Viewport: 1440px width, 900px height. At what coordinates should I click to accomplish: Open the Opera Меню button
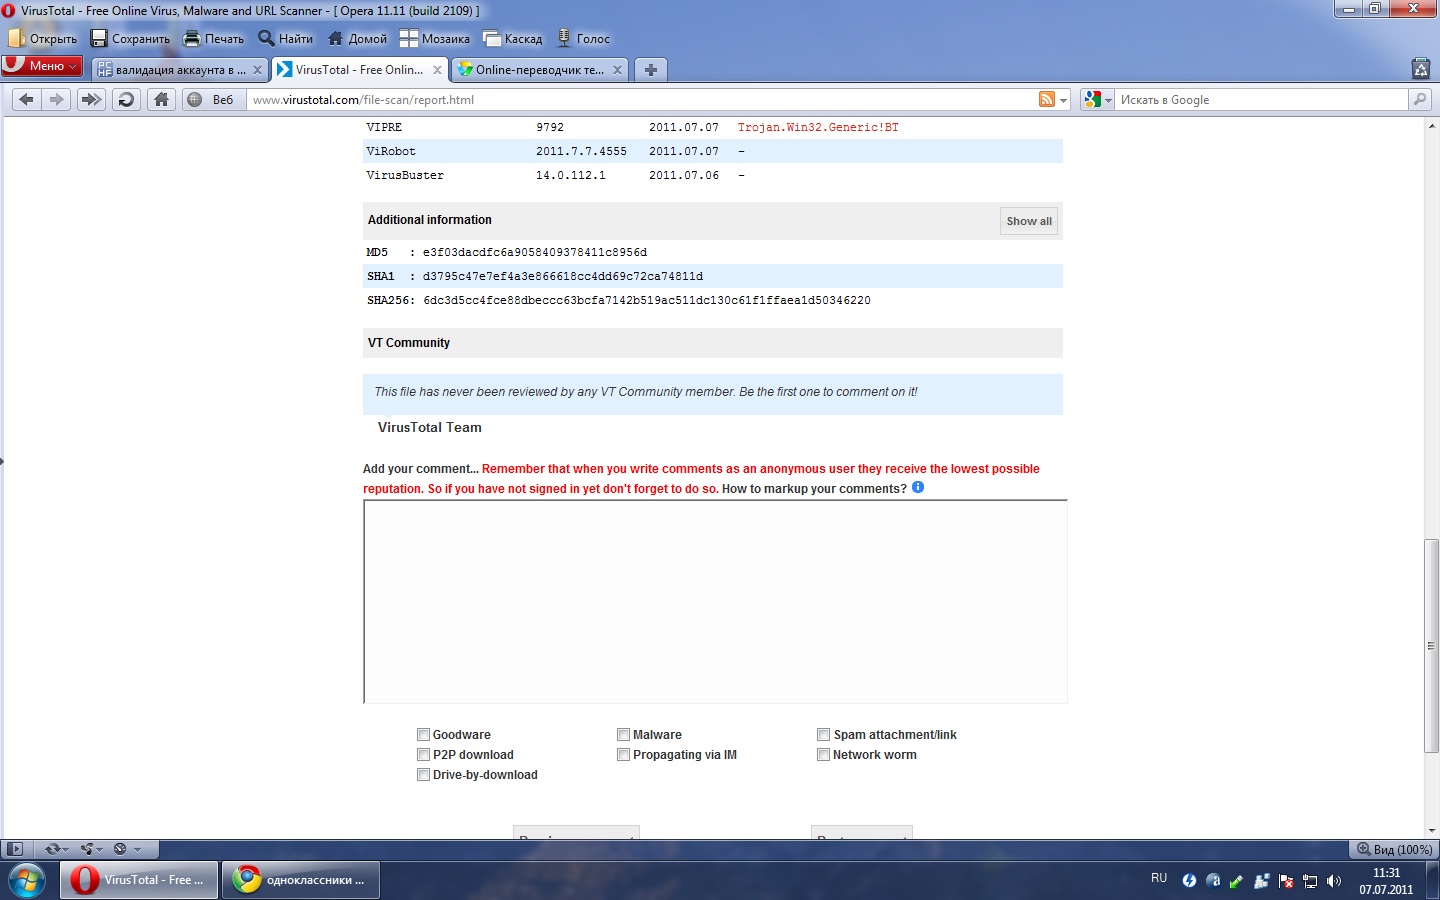[42, 66]
